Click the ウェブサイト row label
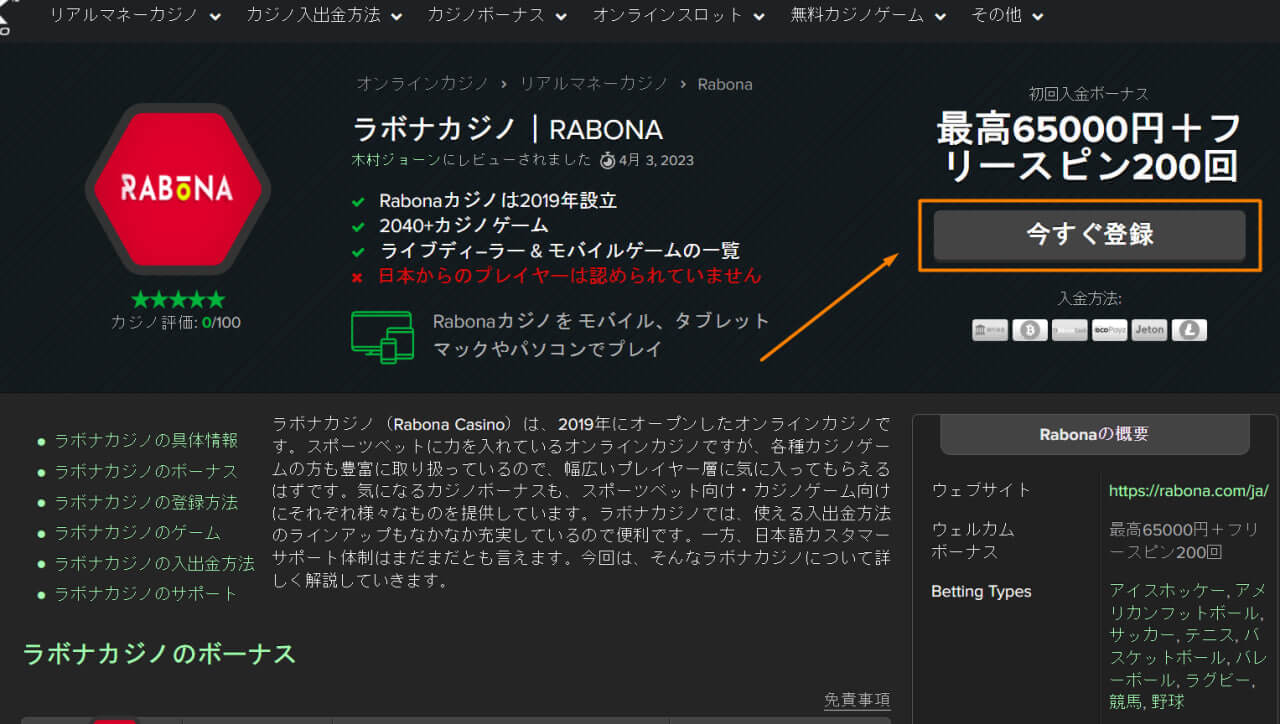The width and height of the screenshot is (1280, 724). pos(981,490)
